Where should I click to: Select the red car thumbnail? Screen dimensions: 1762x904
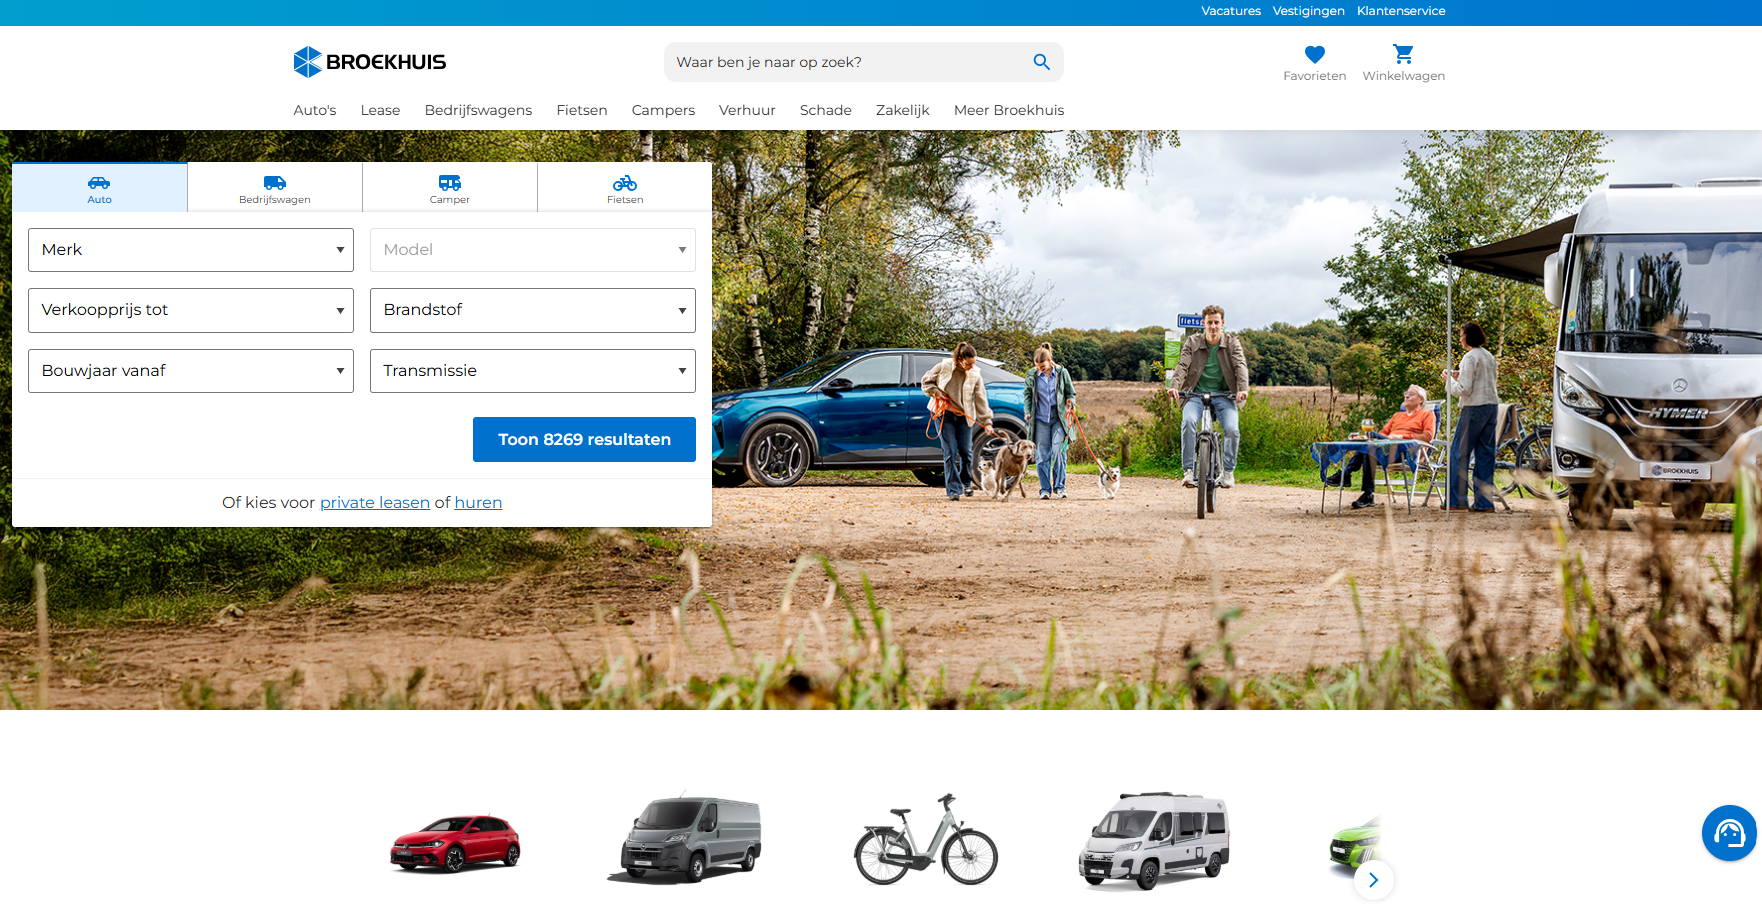[x=455, y=843]
